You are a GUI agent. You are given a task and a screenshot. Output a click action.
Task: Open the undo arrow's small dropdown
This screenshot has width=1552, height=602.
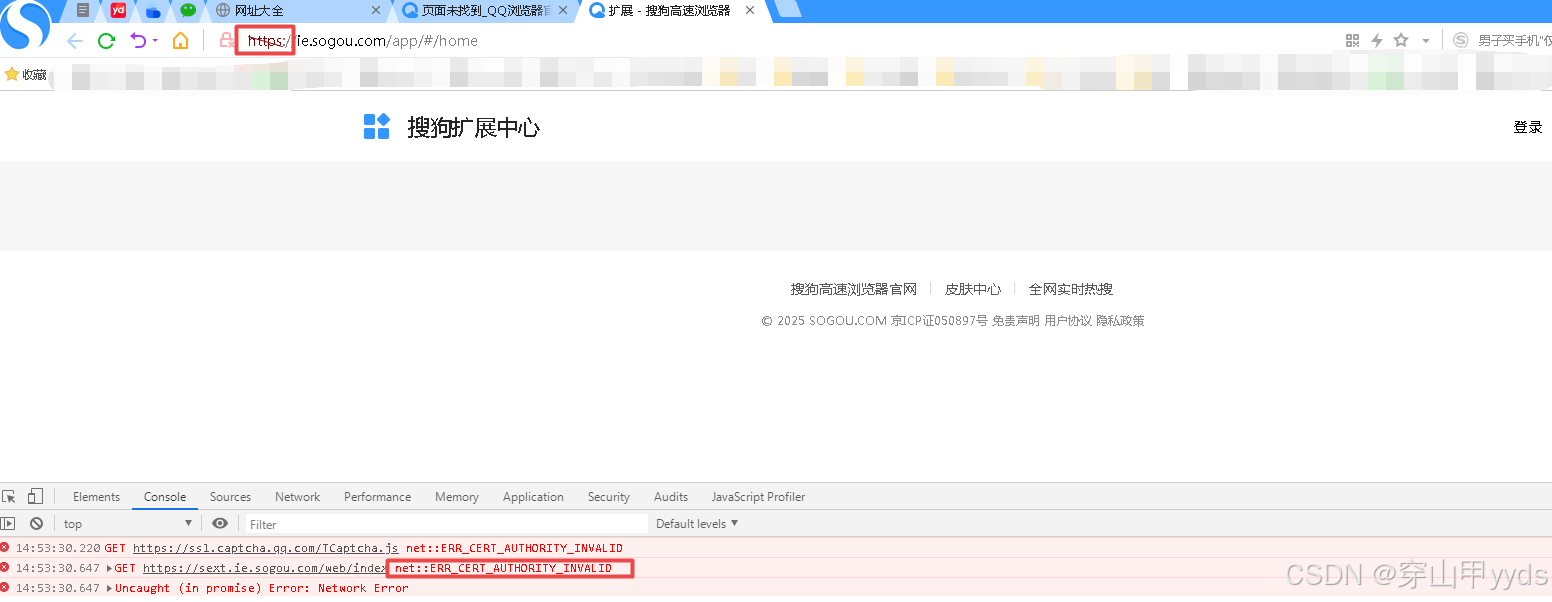tap(155, 42)
